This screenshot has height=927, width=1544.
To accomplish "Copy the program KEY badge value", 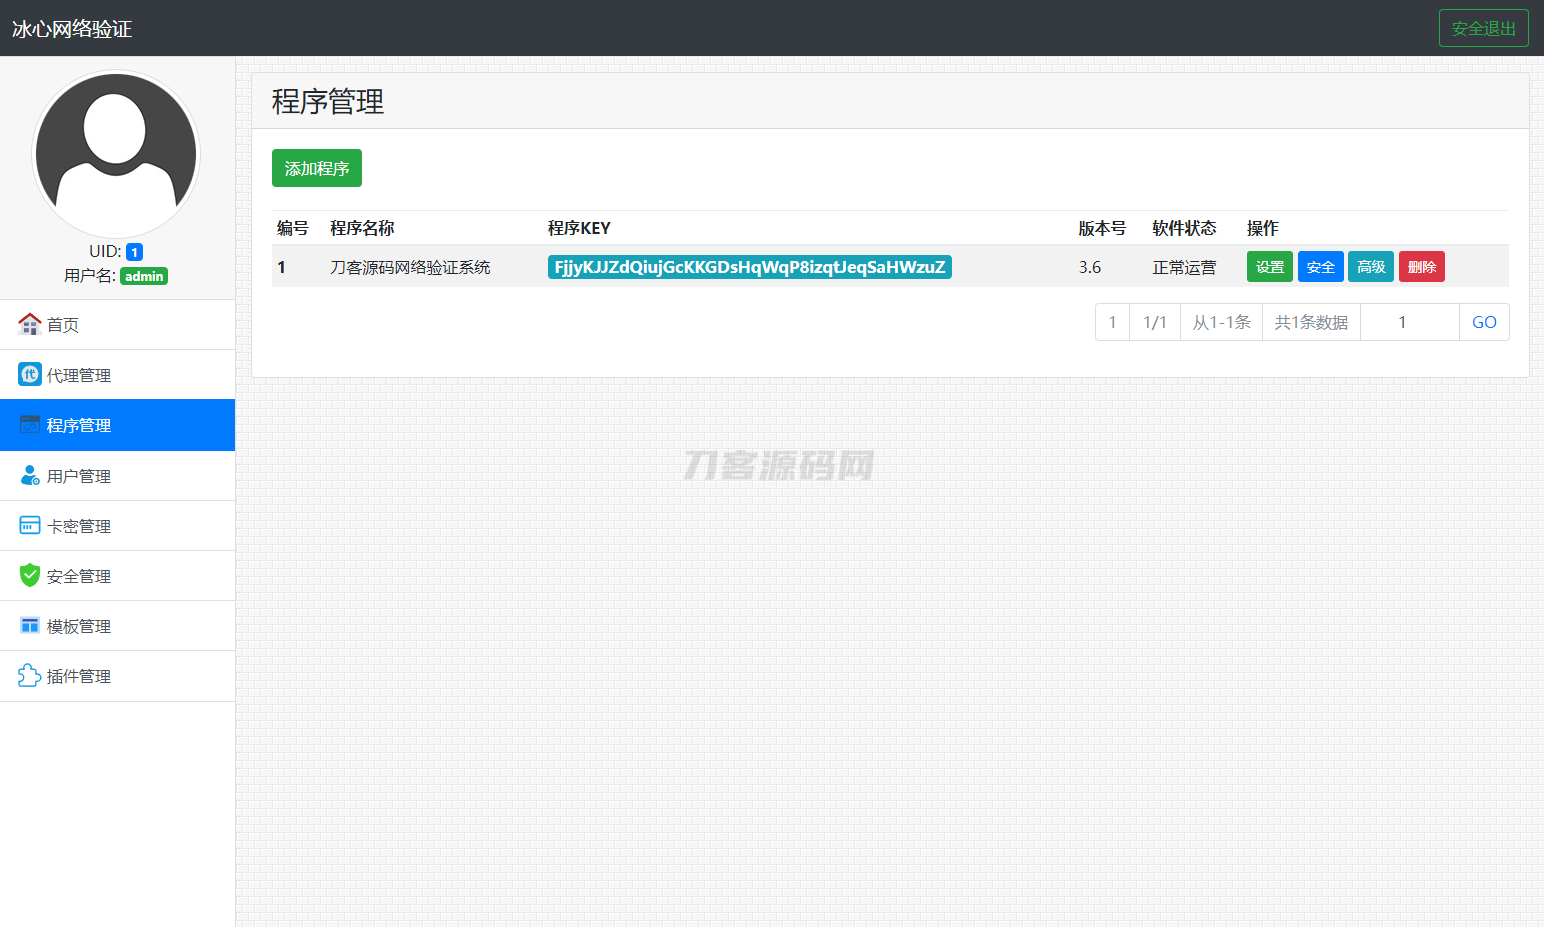I will [748, 267].
